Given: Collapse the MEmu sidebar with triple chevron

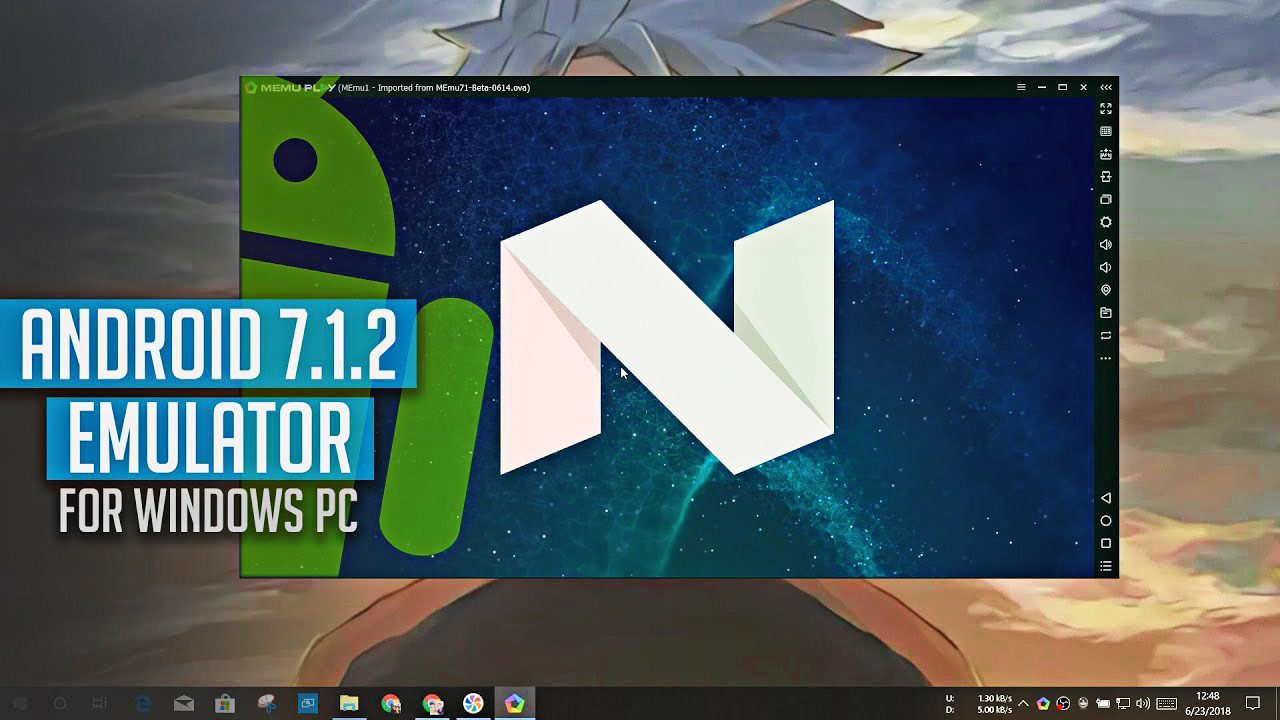Looking at the screenshot, I should 1106,87.
